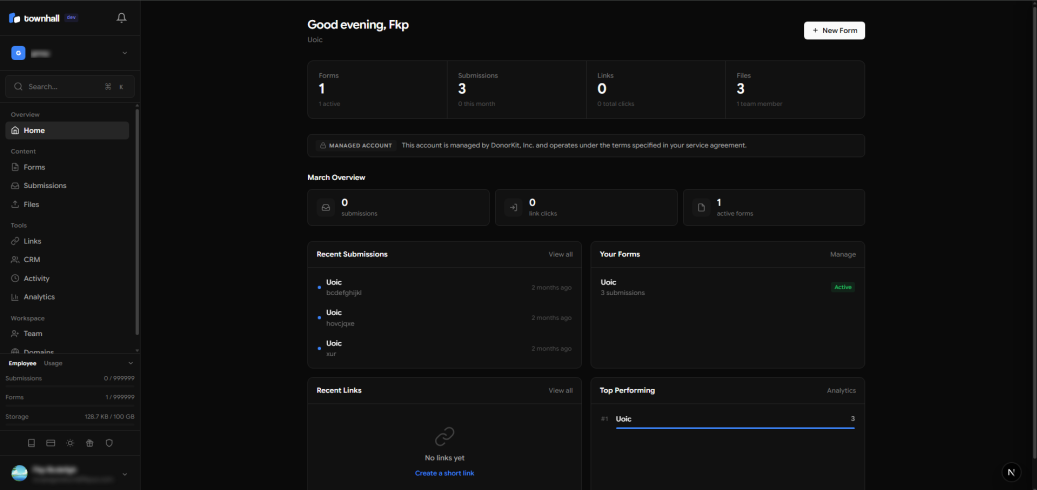Open Forms from the sidebar
The width and height of the screenshot is (1037, 490).
click(67, 167)
